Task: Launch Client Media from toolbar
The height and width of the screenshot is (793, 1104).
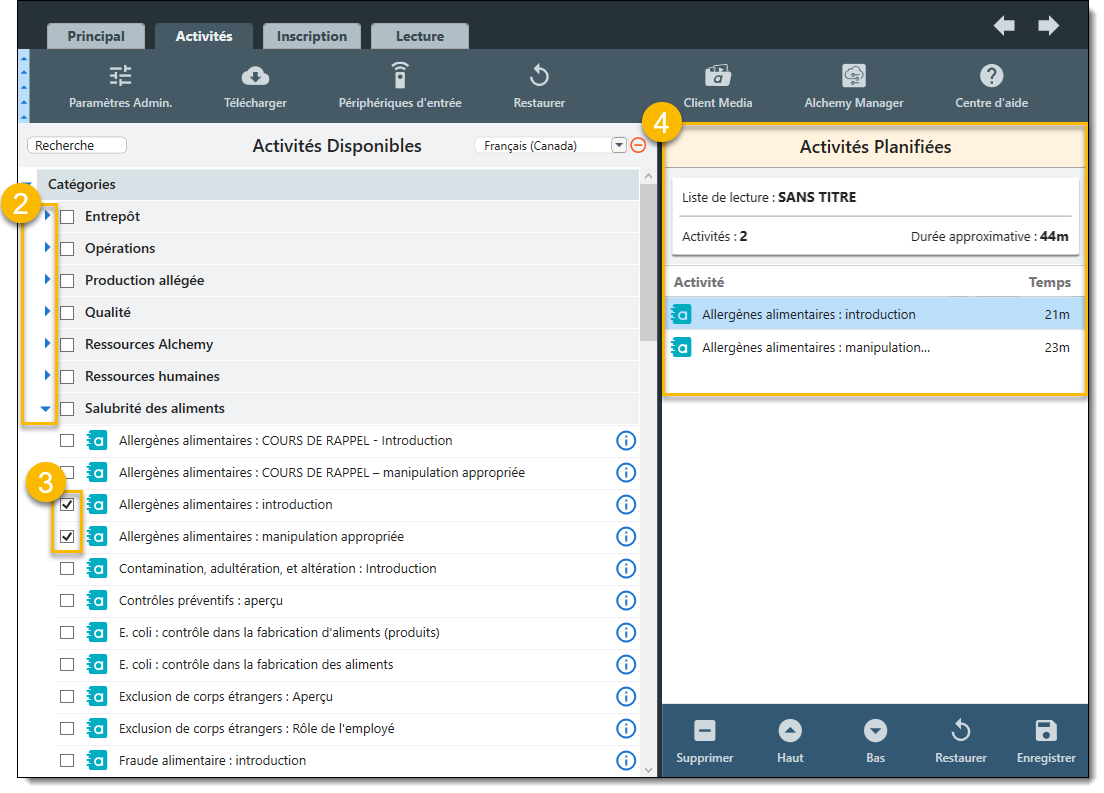Action: coord(718,77)
